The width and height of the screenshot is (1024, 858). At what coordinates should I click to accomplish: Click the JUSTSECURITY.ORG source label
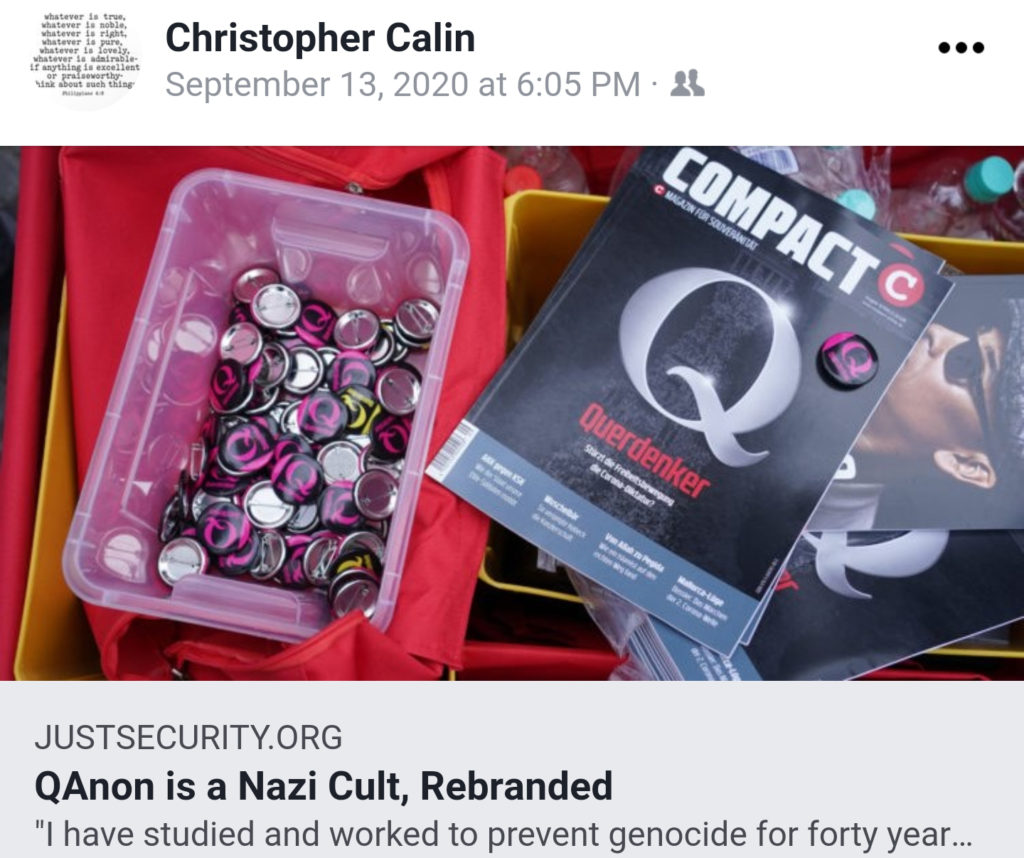tap(188, 737)
